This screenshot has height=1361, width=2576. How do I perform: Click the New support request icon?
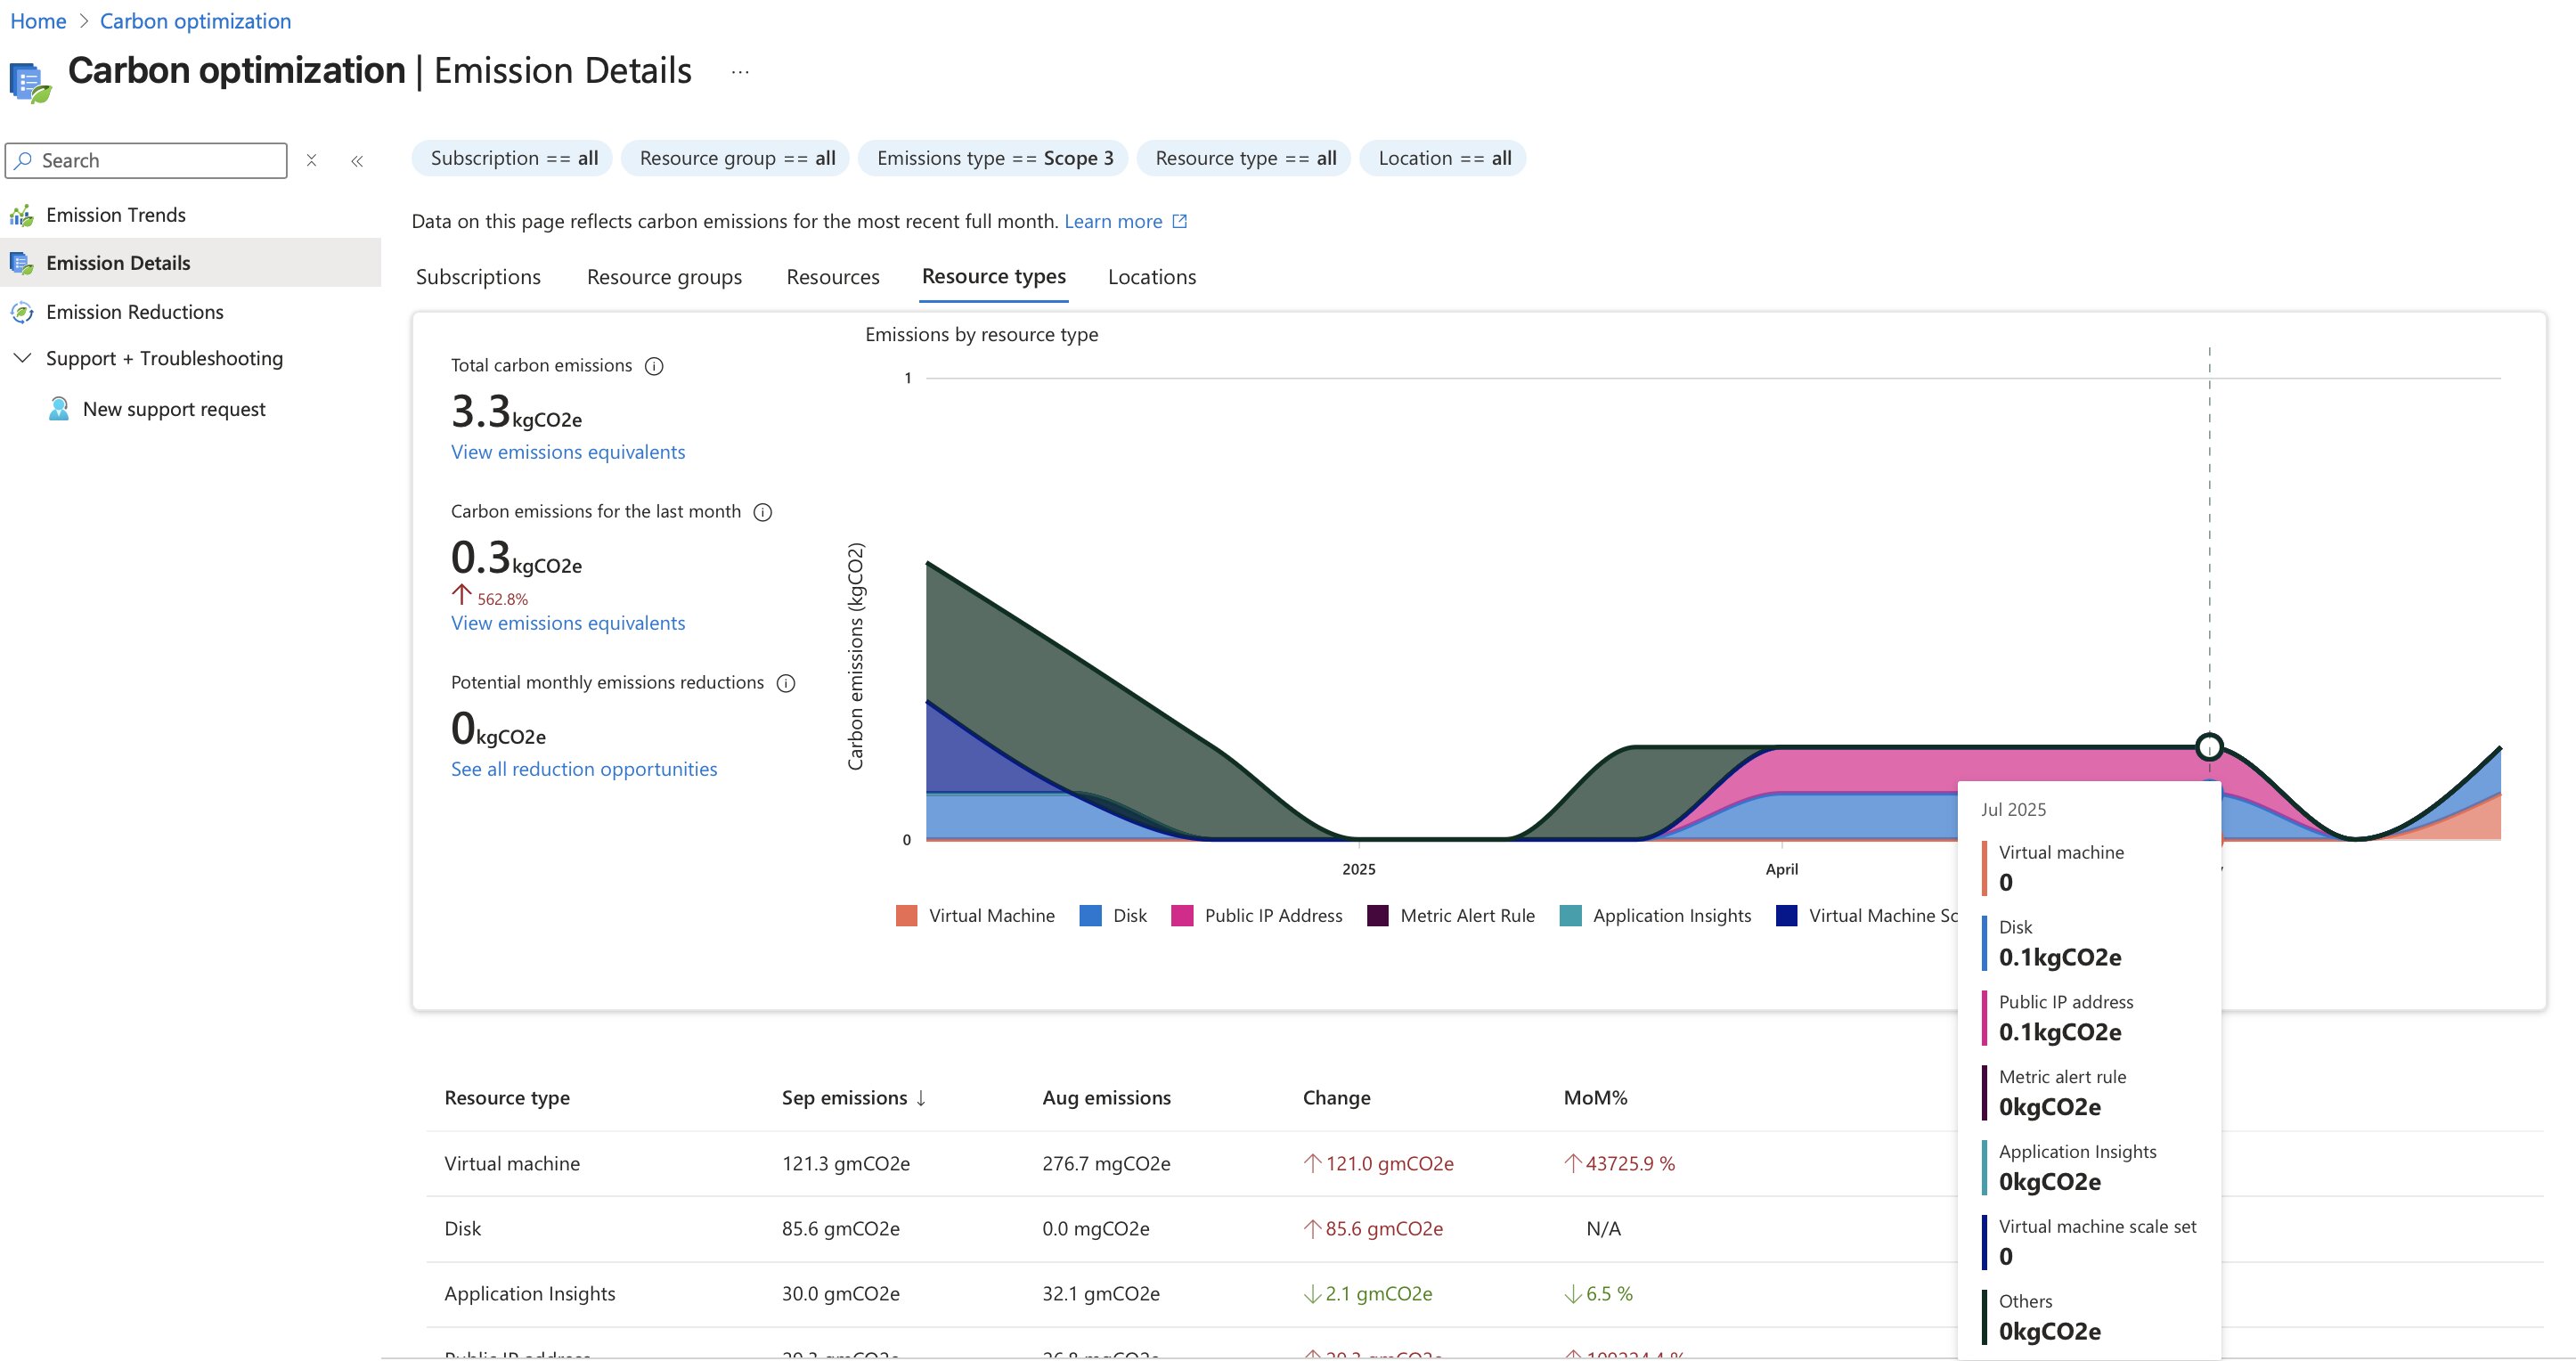click(x=59, y=409)
